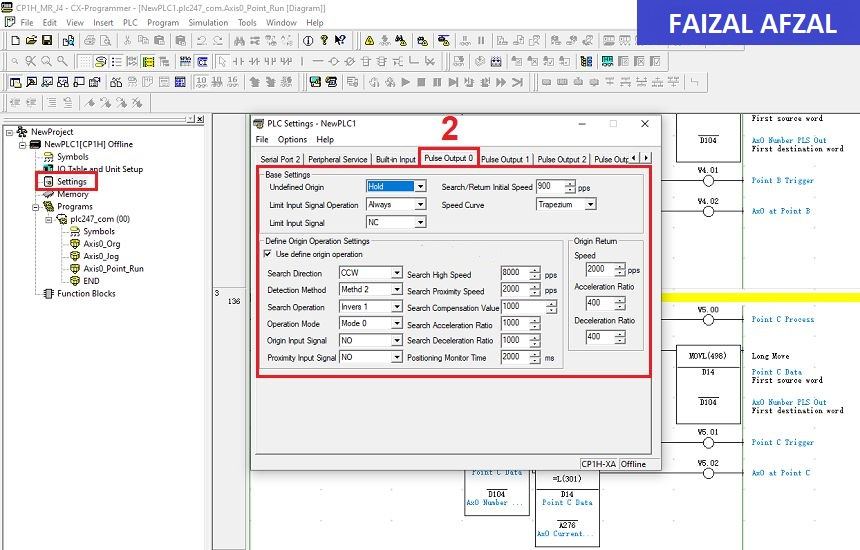Save project with the floppy disk icon
The height and width of the screenshot is (550, 860).
click(x=47, y=40)
